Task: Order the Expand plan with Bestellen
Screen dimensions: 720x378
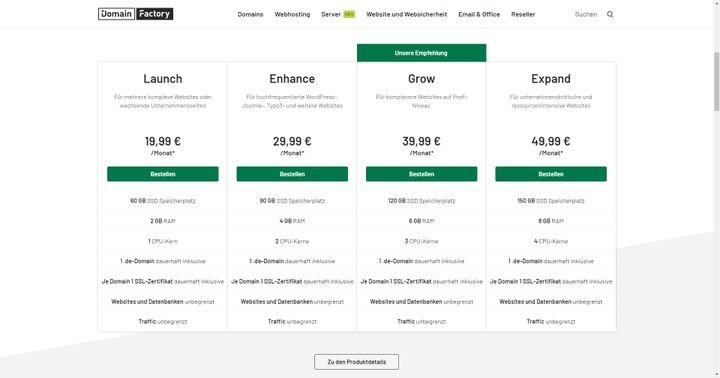Action: (x=551, y=174)
